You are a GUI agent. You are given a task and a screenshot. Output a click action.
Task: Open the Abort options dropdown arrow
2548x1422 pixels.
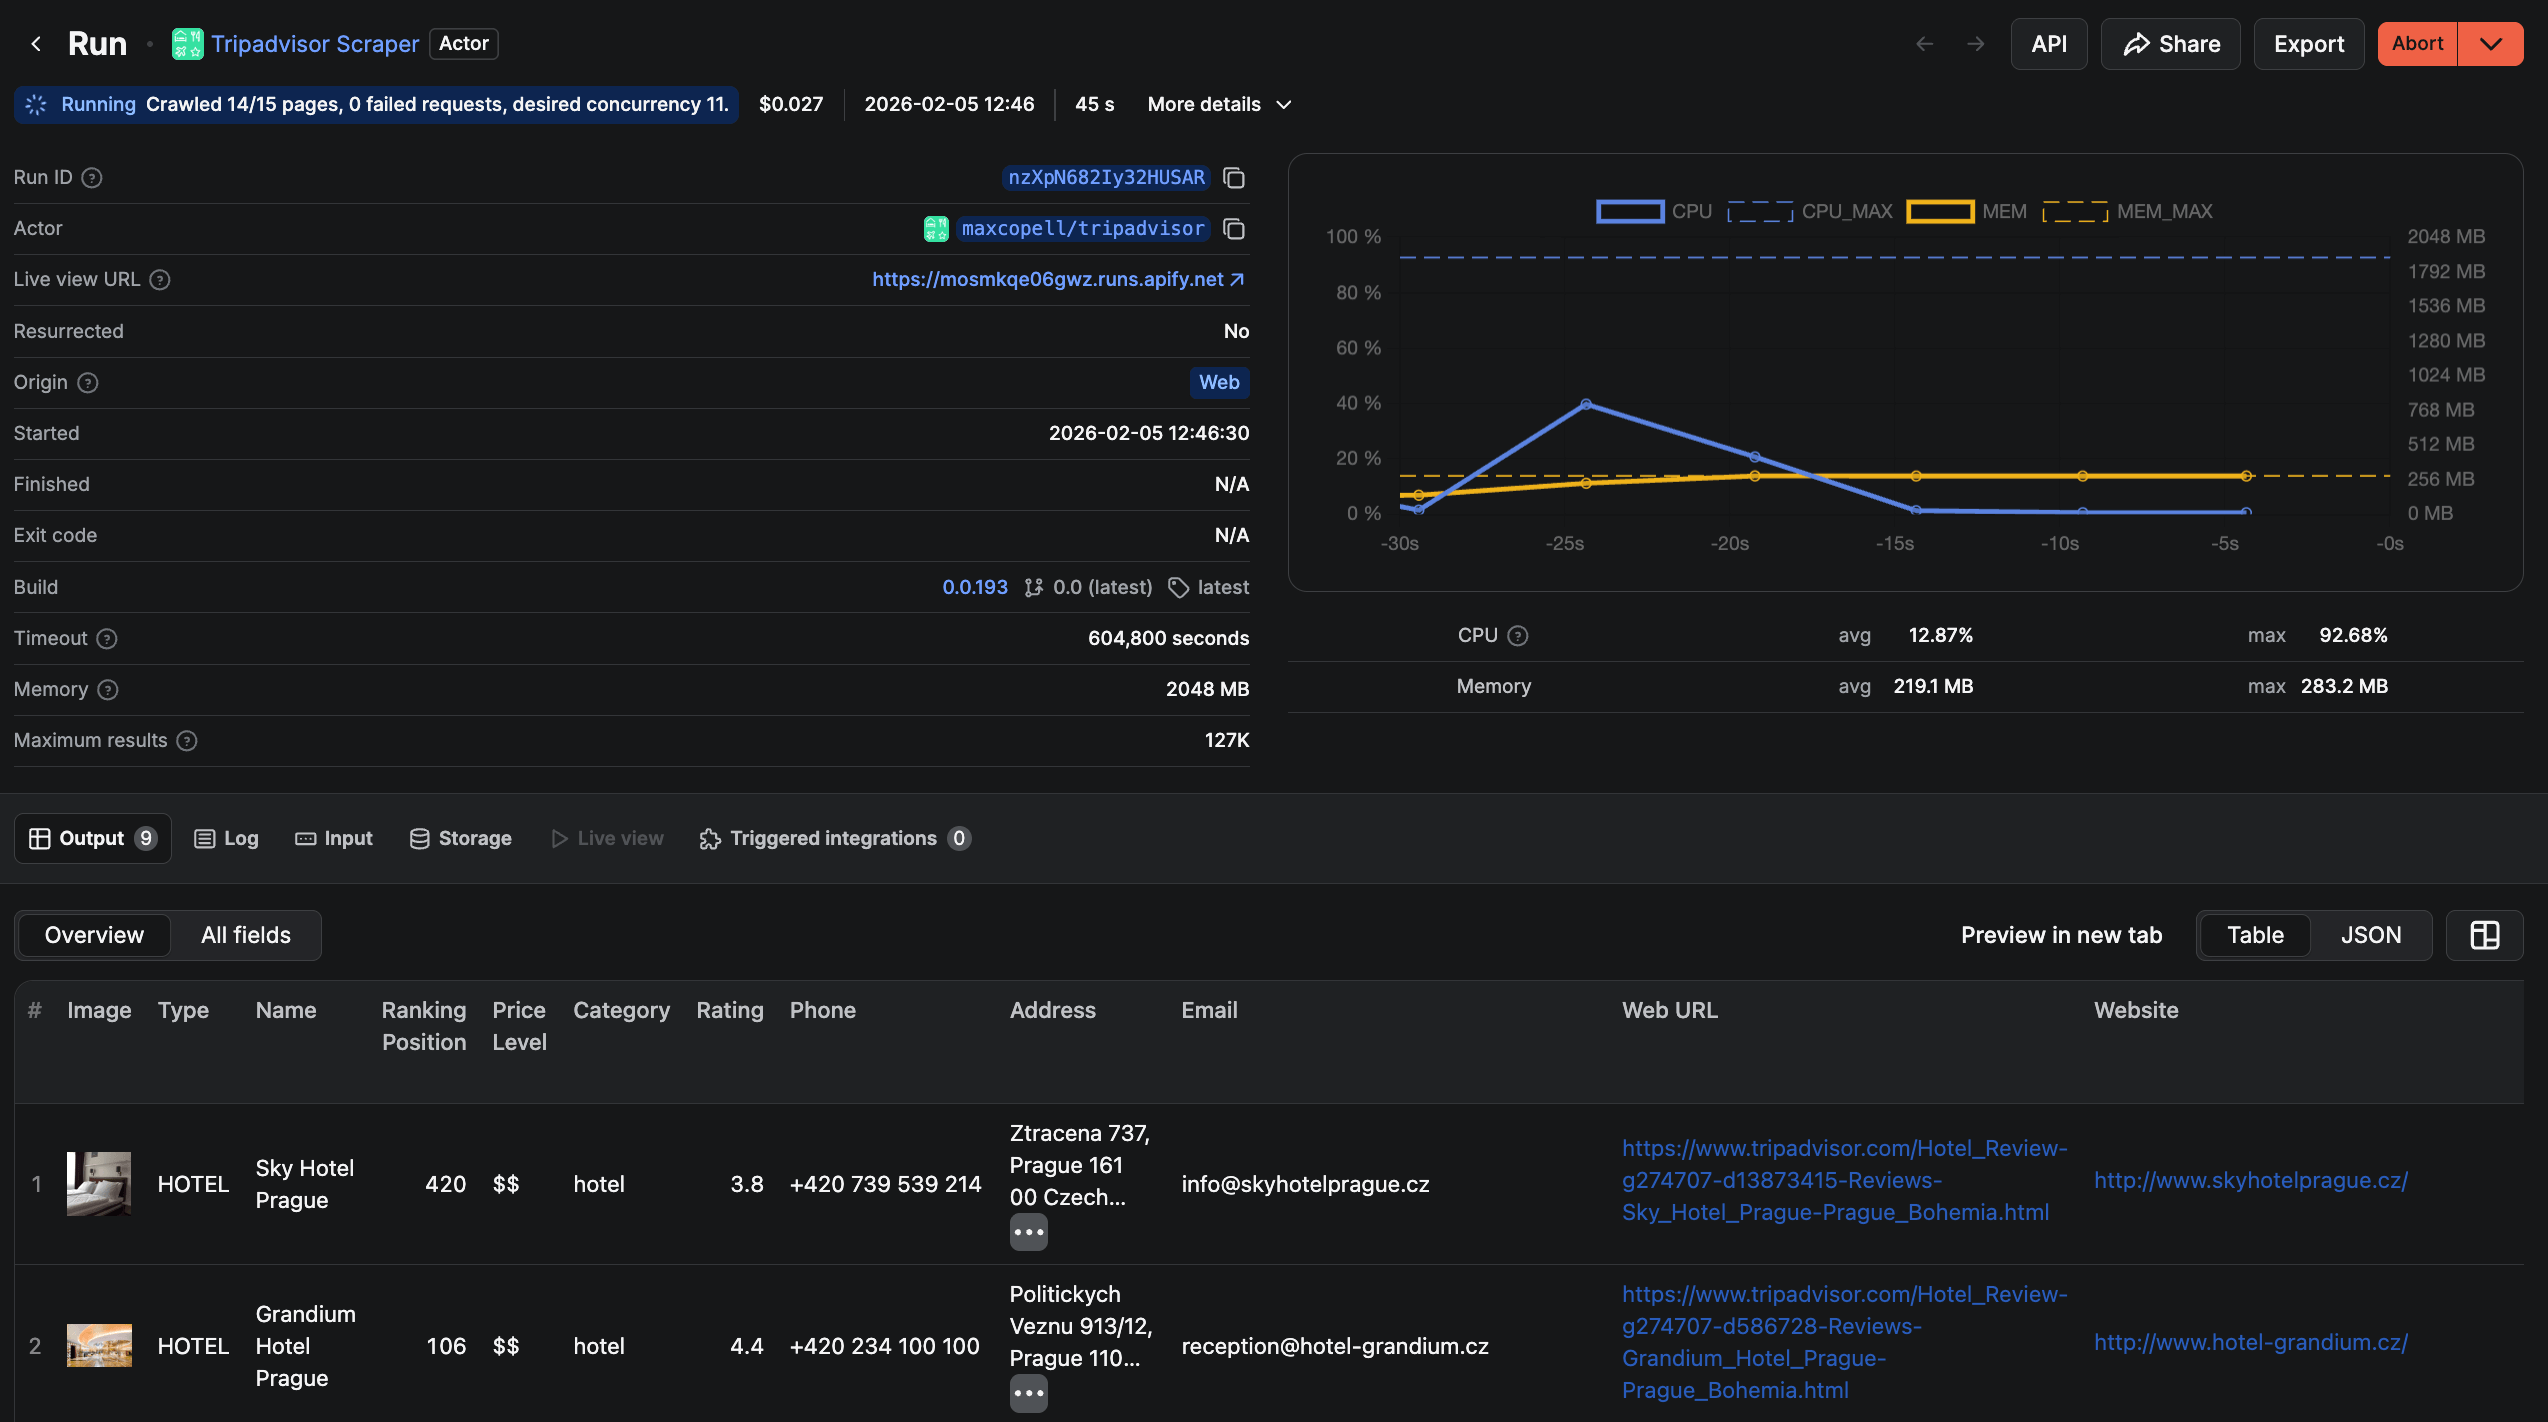[x=2490, y=44]
